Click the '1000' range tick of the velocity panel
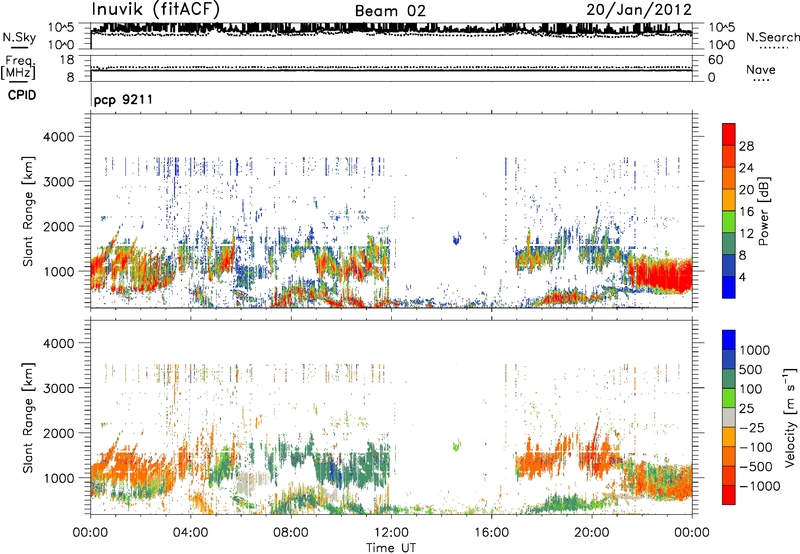This screenshot has width=800, height=554. click(58, 478)
